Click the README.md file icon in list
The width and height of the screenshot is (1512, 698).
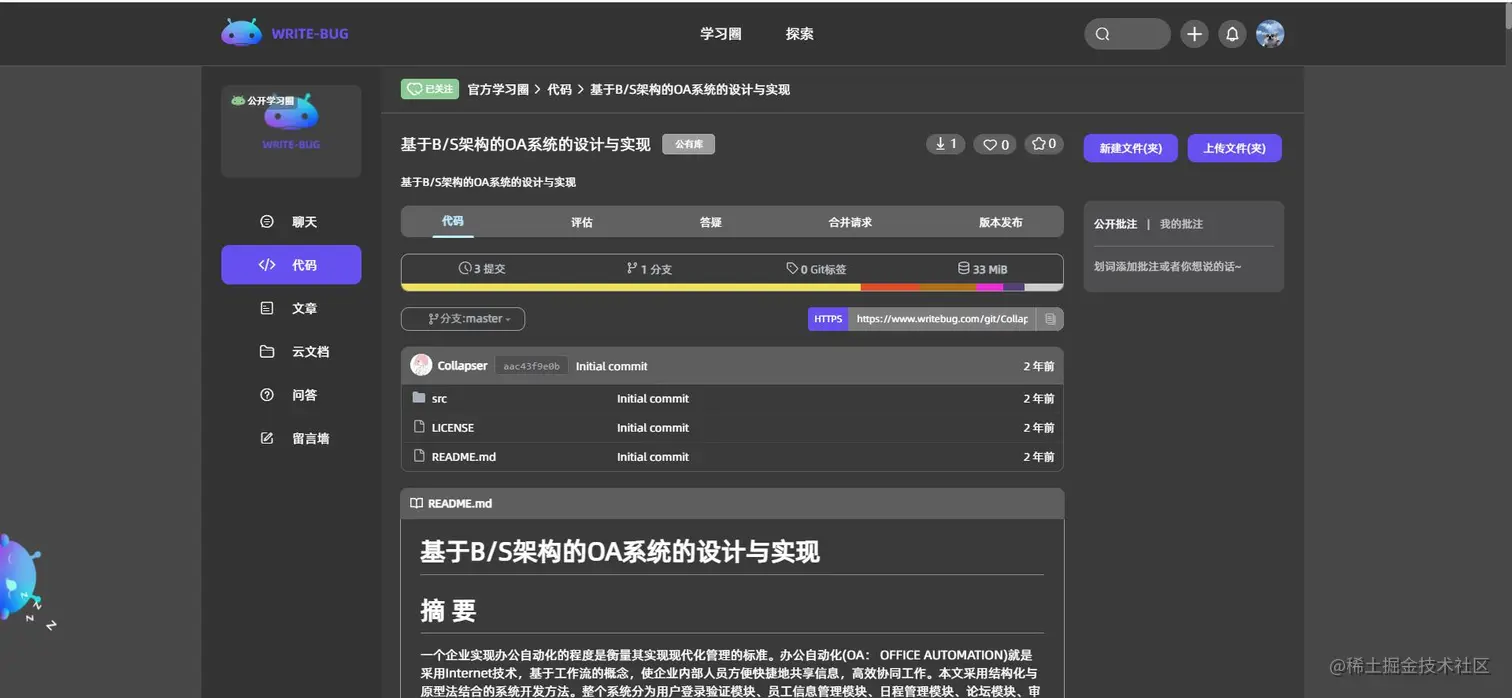[419, 456]
